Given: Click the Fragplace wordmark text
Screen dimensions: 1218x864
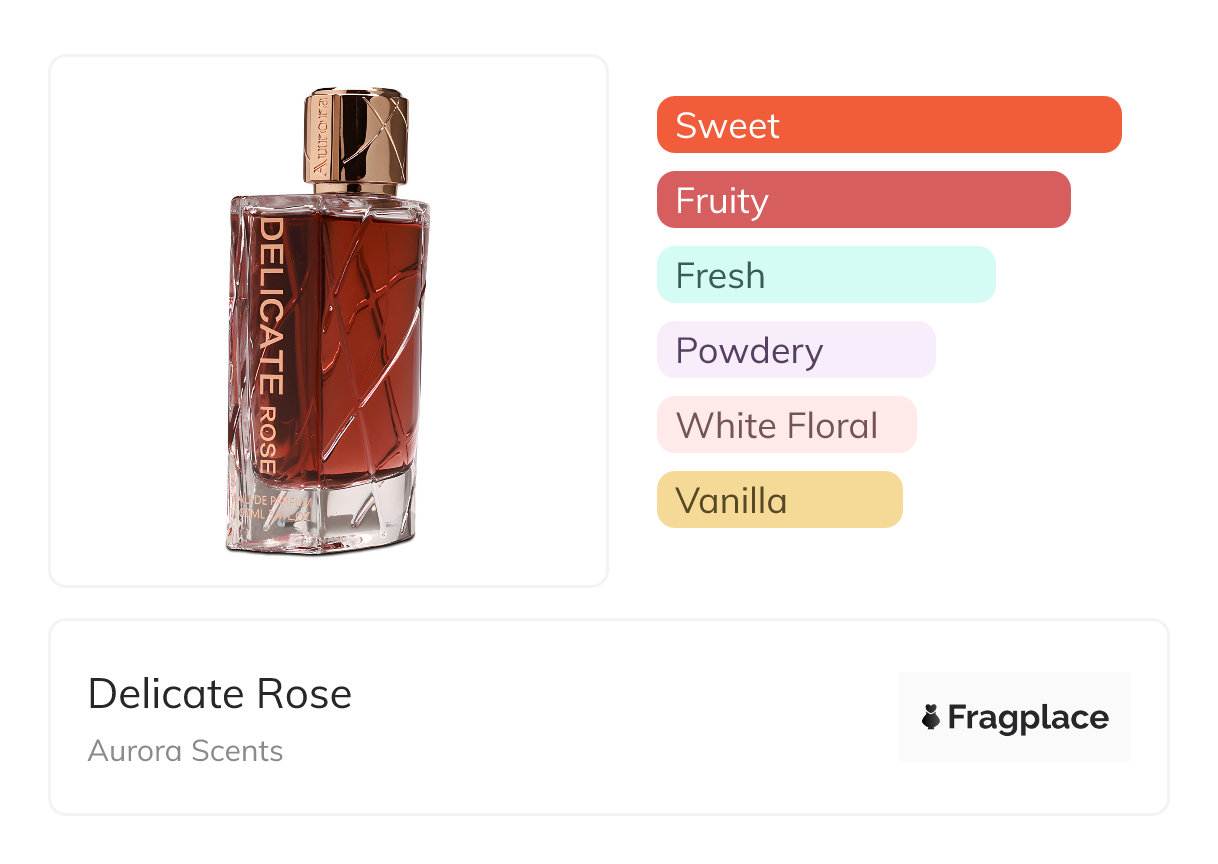Looking at the screenshot, I should click(x=1028, y=717).
